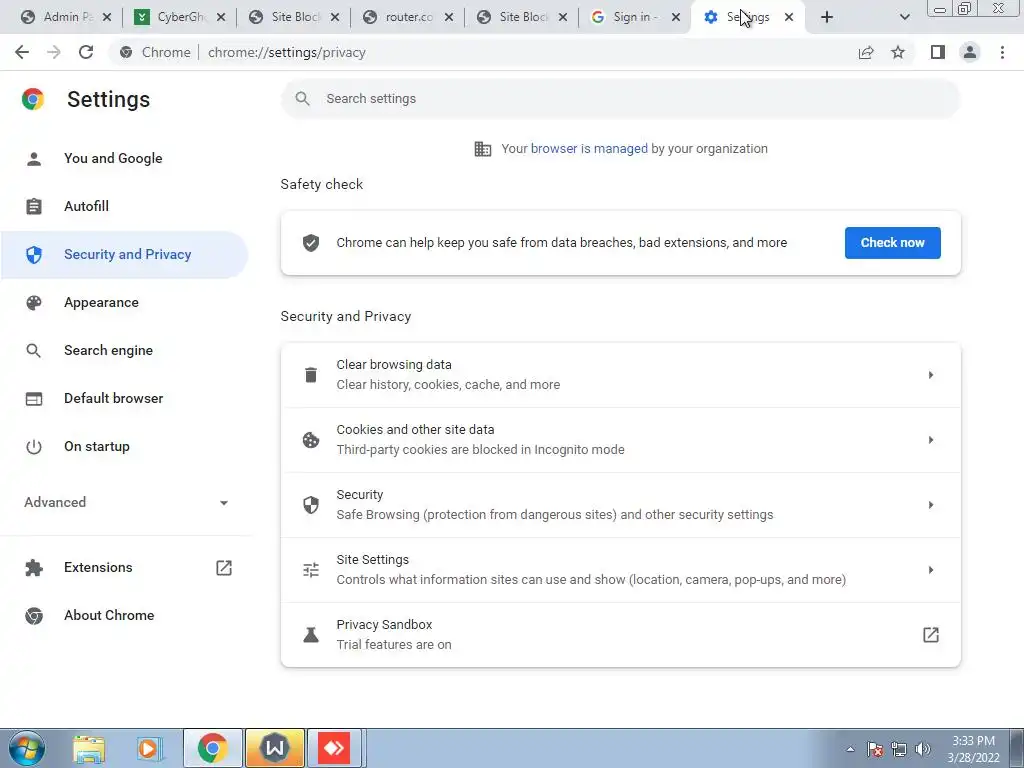Click the volume speaker icon in system tray
This screenshot has width=1024, height=768.
click(x=923, y=749)
